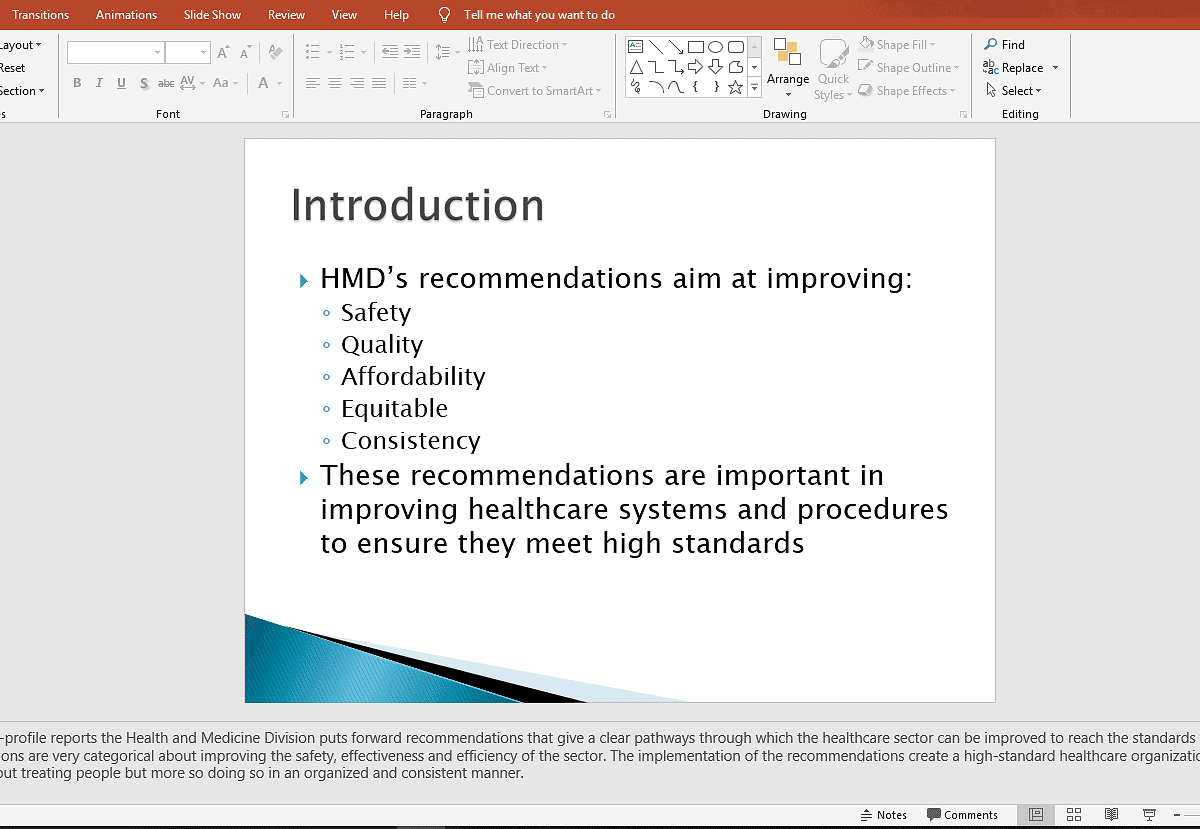Image resolution: width=1200 pixels, height=829 pixels.
Task: Choose the 5-point star shape
Action: pyautogui.click(x=736, y=87)
